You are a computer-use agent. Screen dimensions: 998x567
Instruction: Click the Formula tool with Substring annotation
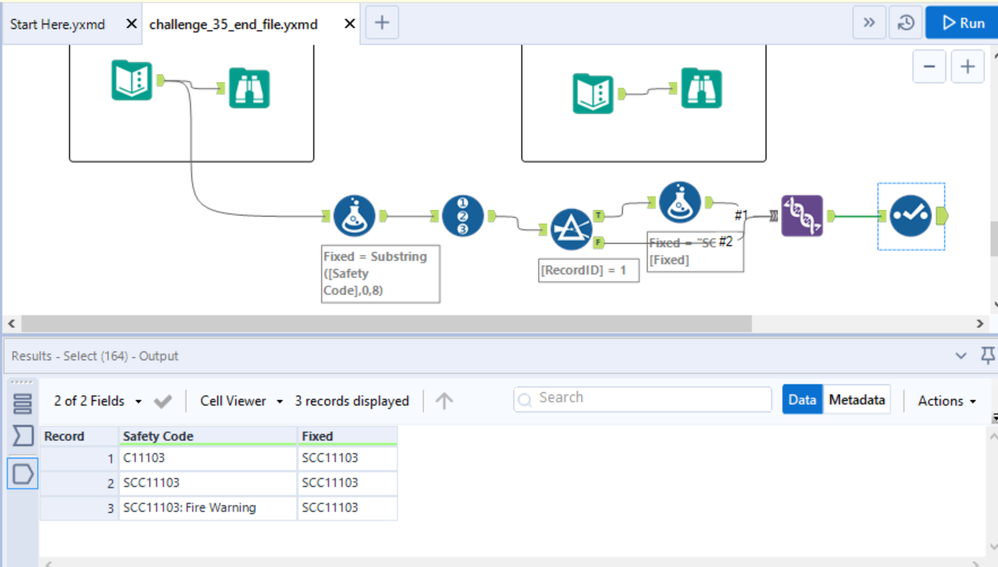coord(354,215)
